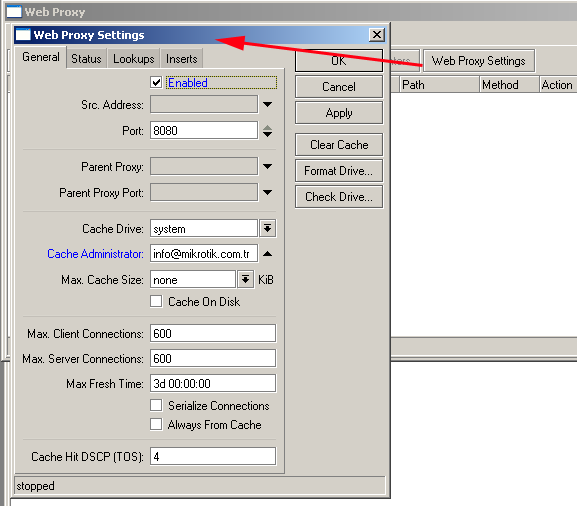
Task: Click the Max Fresh Time field
Action: tap(213, 383)
